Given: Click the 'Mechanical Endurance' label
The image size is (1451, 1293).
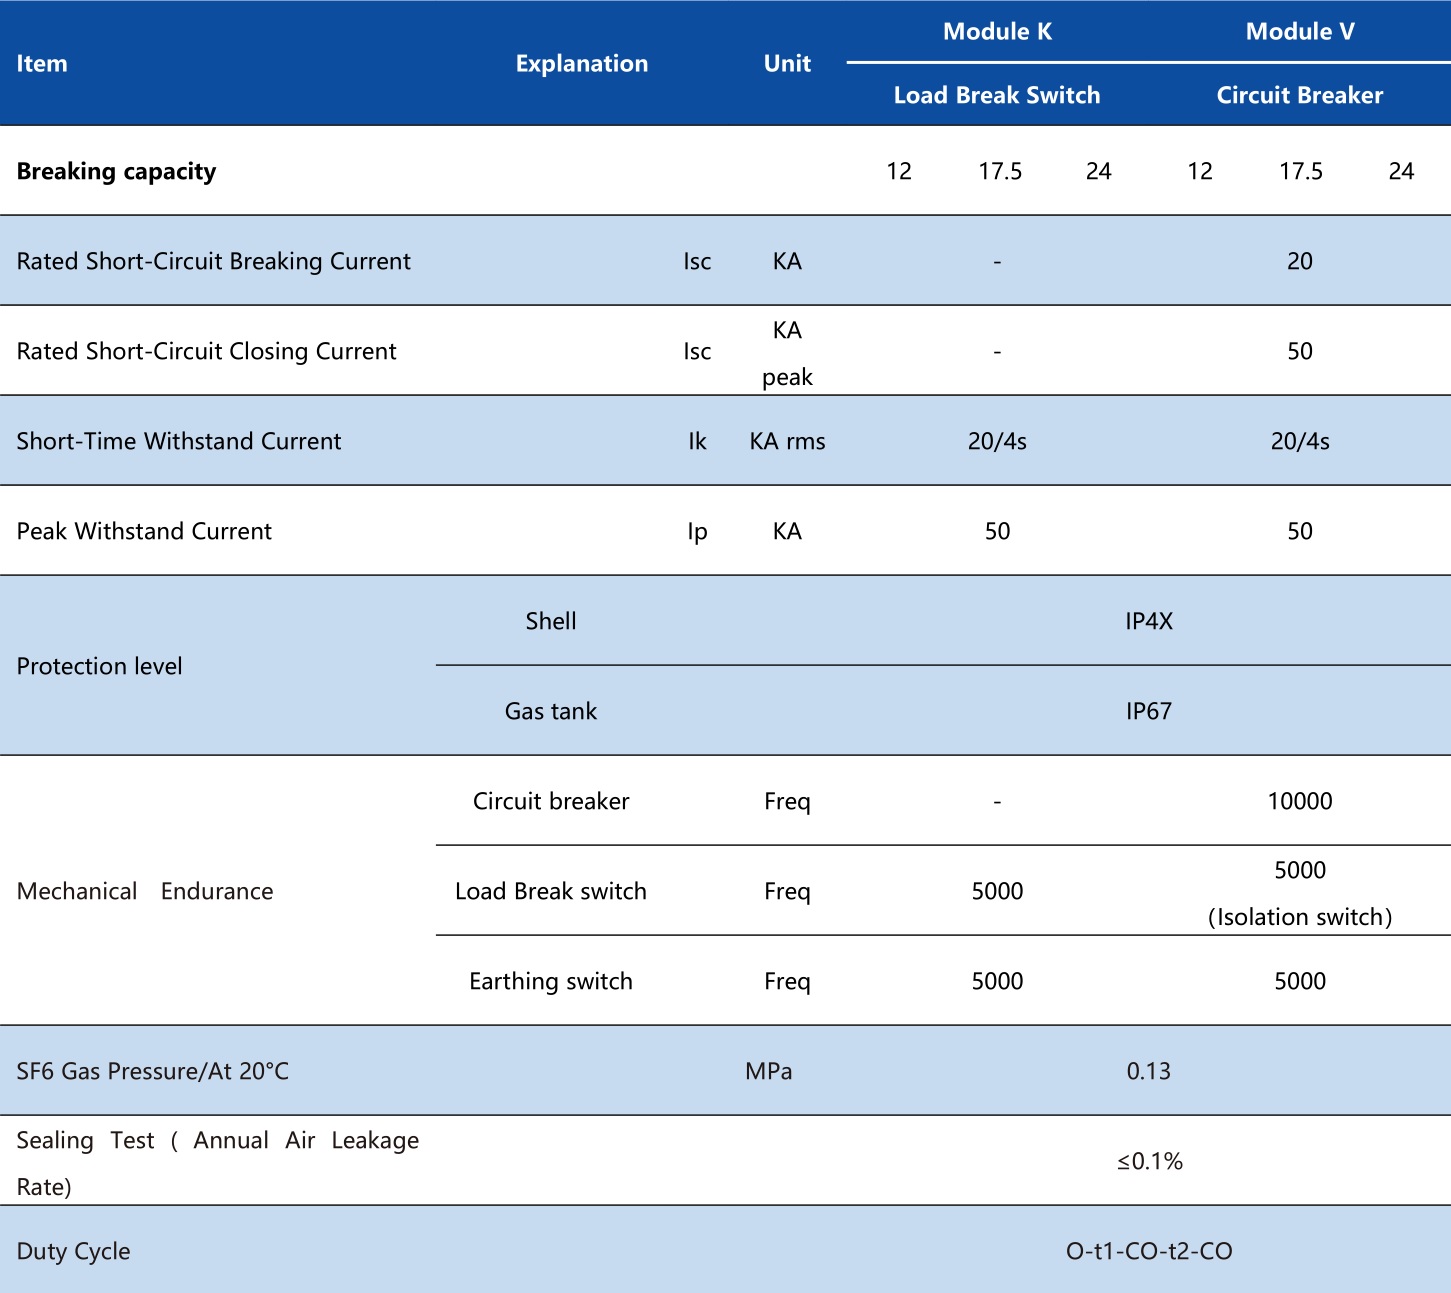Looking at the screenshot, I should pos(145,891).
